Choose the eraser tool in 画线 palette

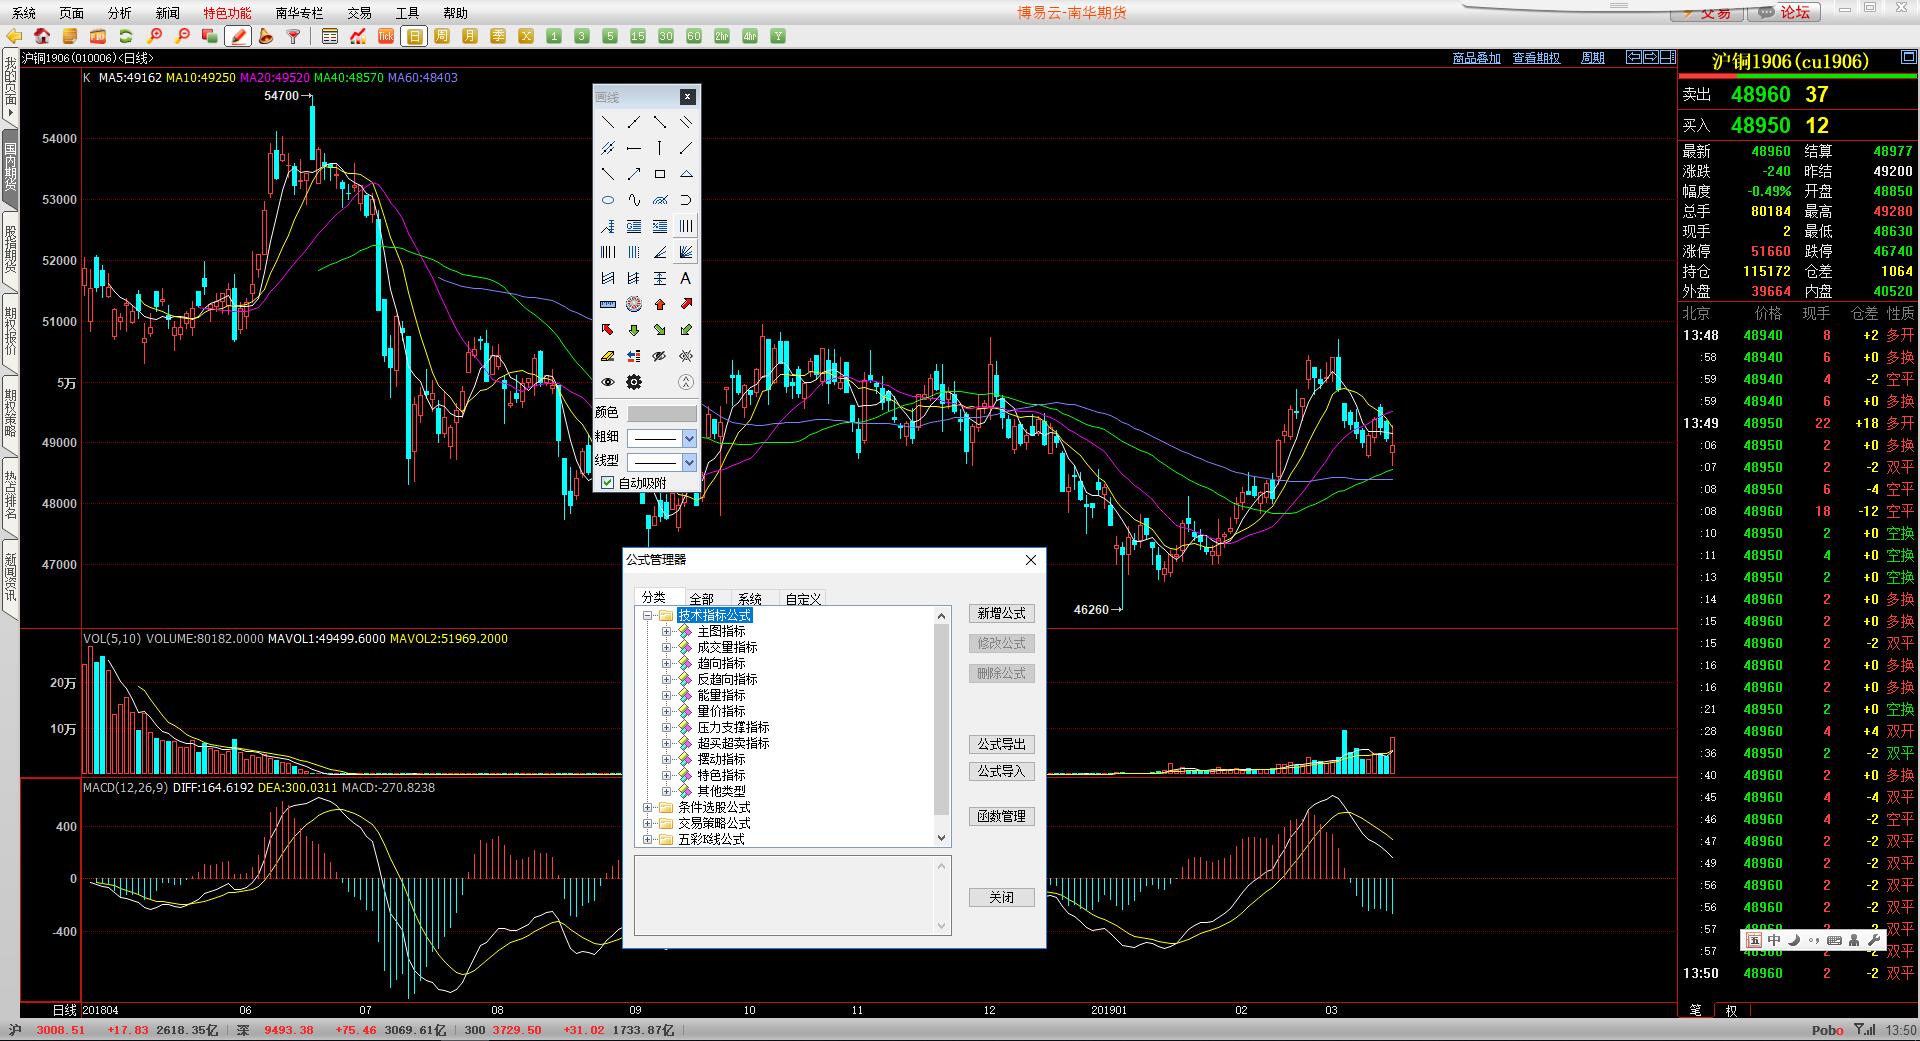pyautogui.click(x=608, y=356)
